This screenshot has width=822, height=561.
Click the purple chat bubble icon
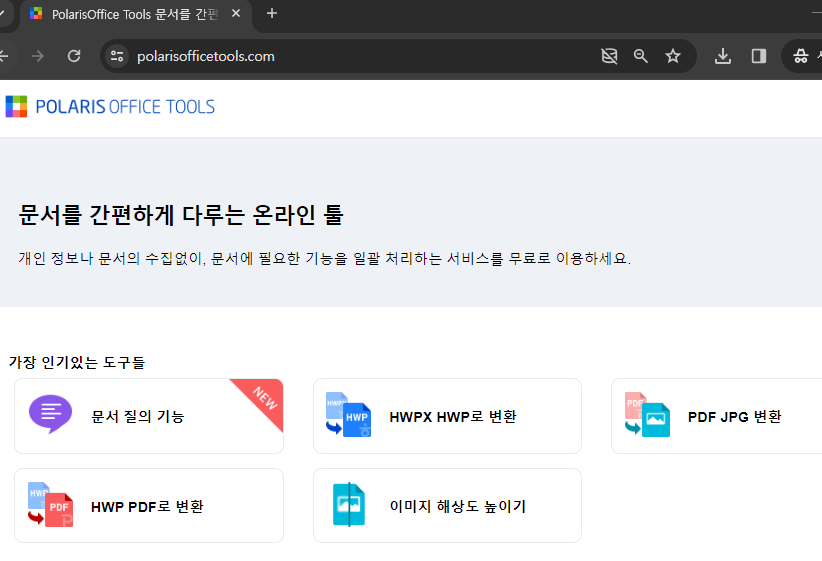click(50, 414)
